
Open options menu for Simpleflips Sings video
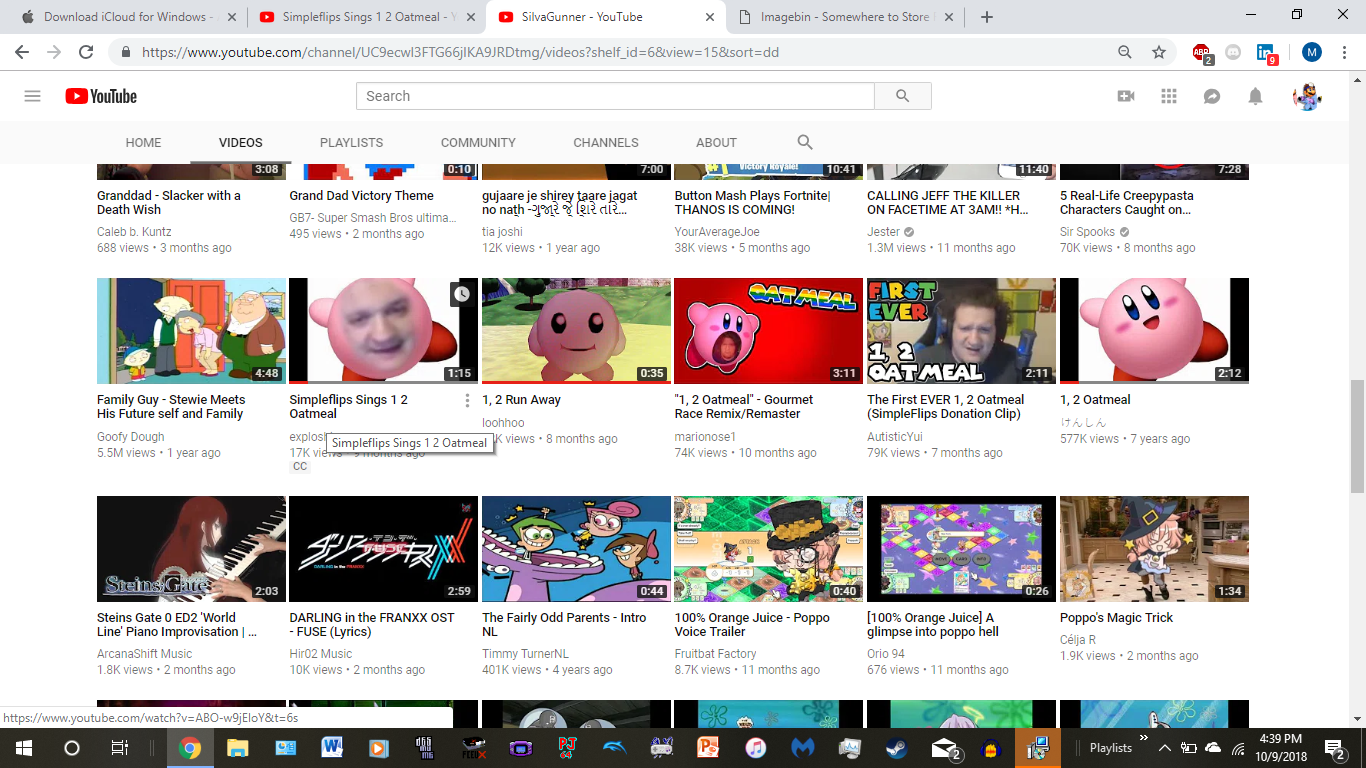tap(467, 400)
